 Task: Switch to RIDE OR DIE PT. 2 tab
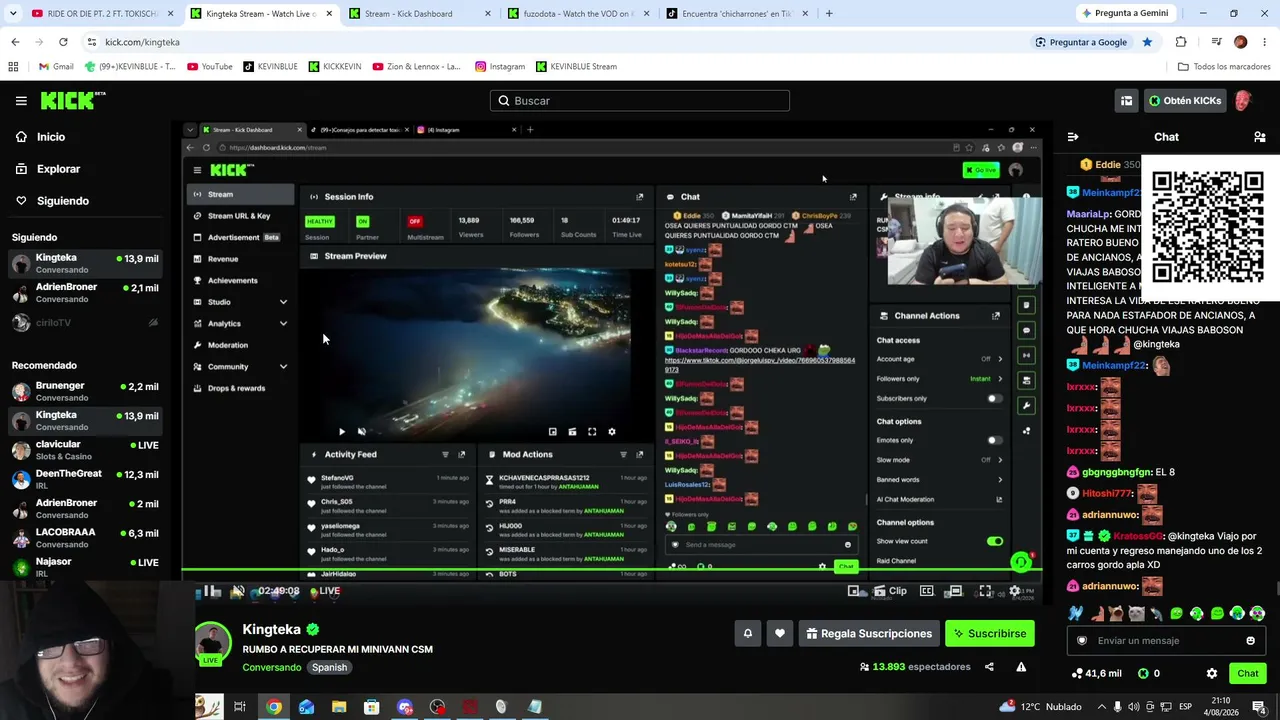[103, 14]
